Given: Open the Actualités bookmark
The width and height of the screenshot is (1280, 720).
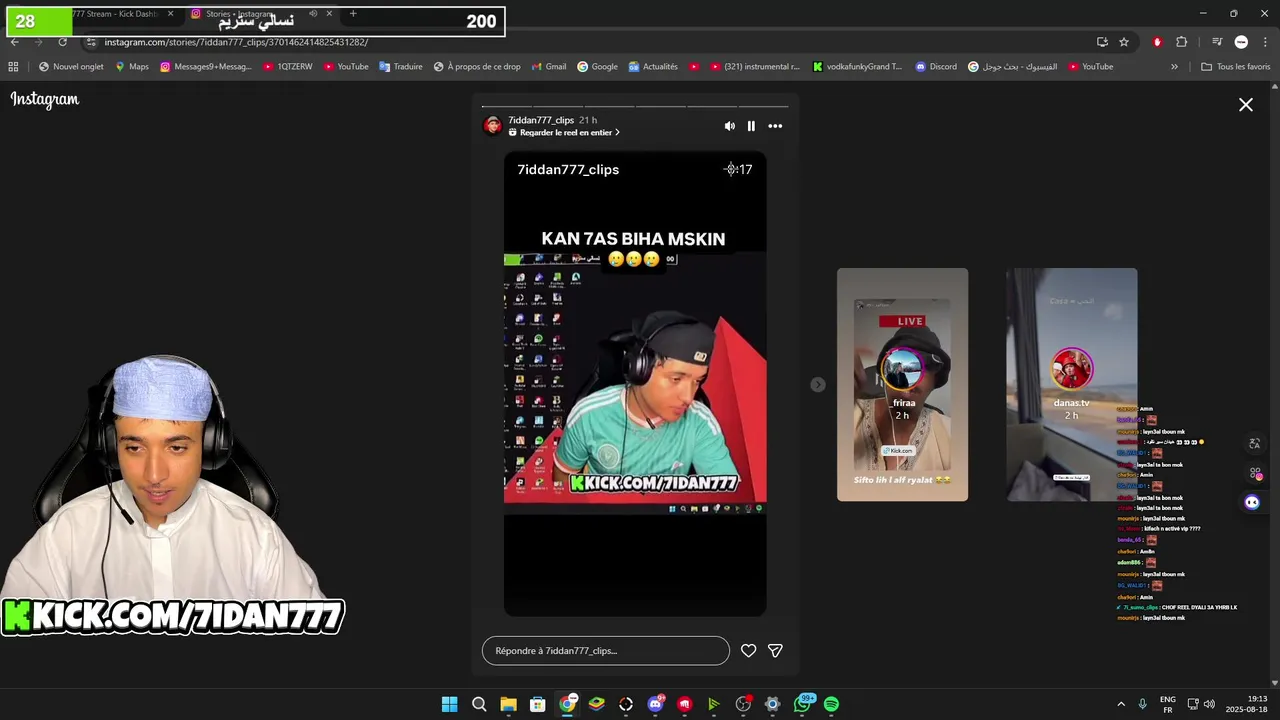Looking at the screenshot, I should pos(653,67).
